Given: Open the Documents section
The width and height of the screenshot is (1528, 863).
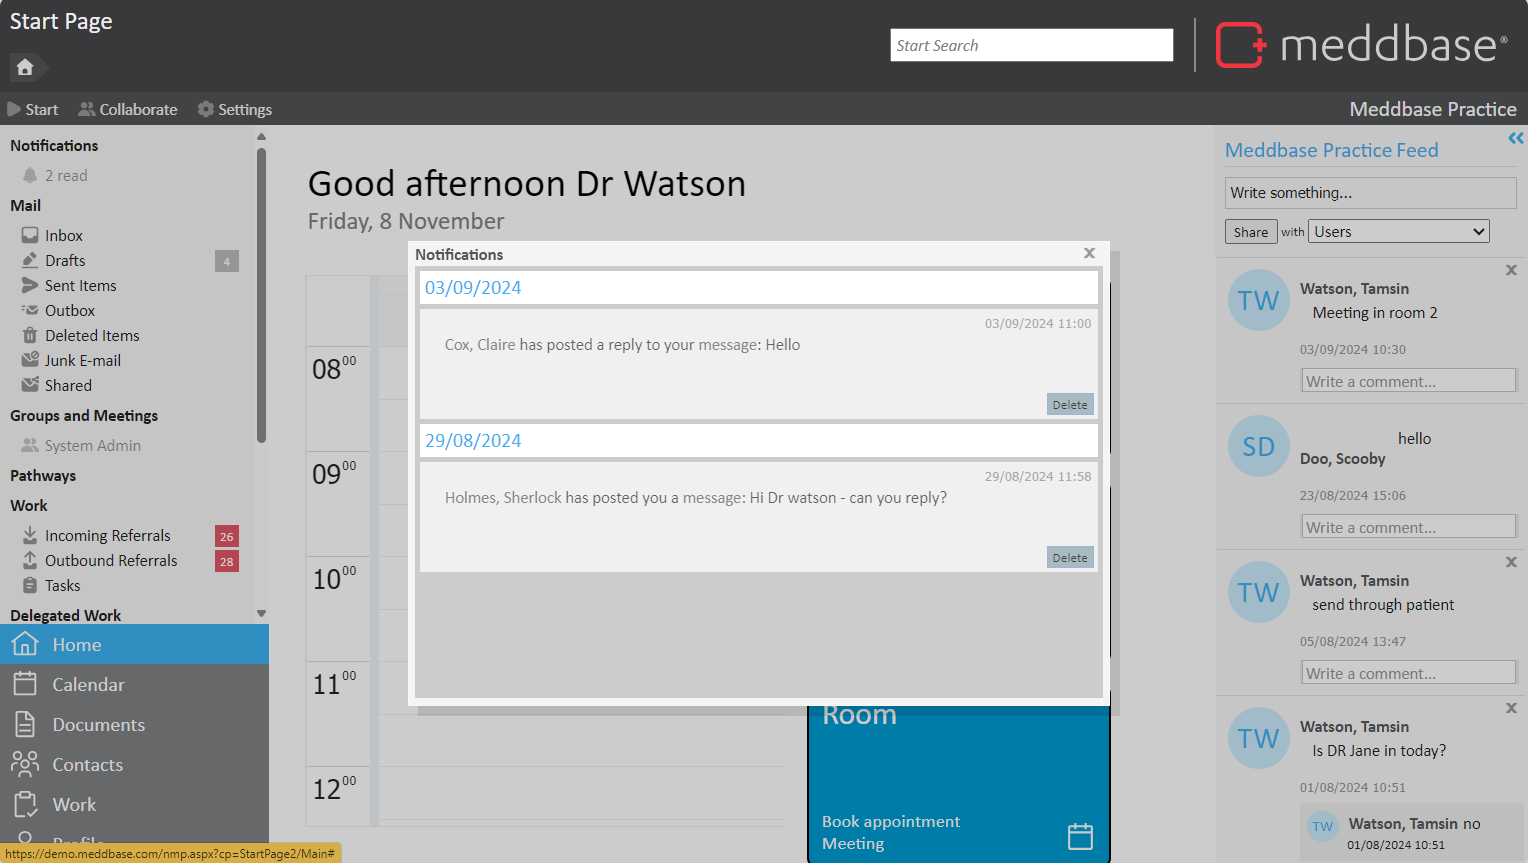Looking at the screenshot, I should click(98, 725).
